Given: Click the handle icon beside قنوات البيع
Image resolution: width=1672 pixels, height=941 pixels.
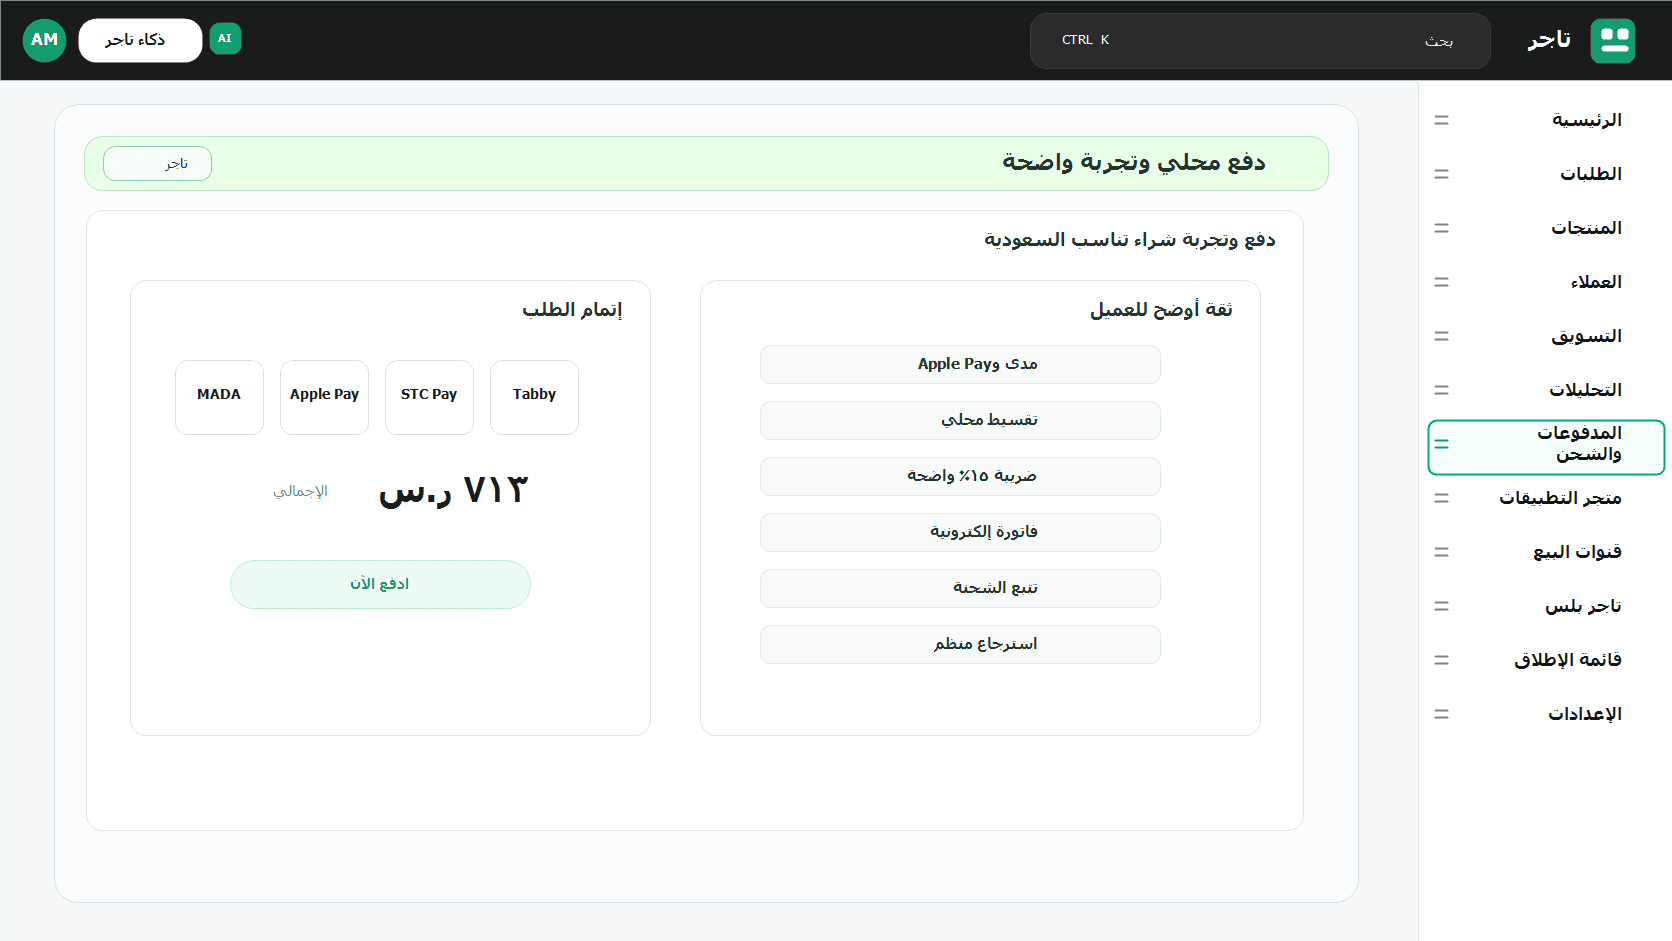Looking at the screenshot, I should [x=1441, y=552].
